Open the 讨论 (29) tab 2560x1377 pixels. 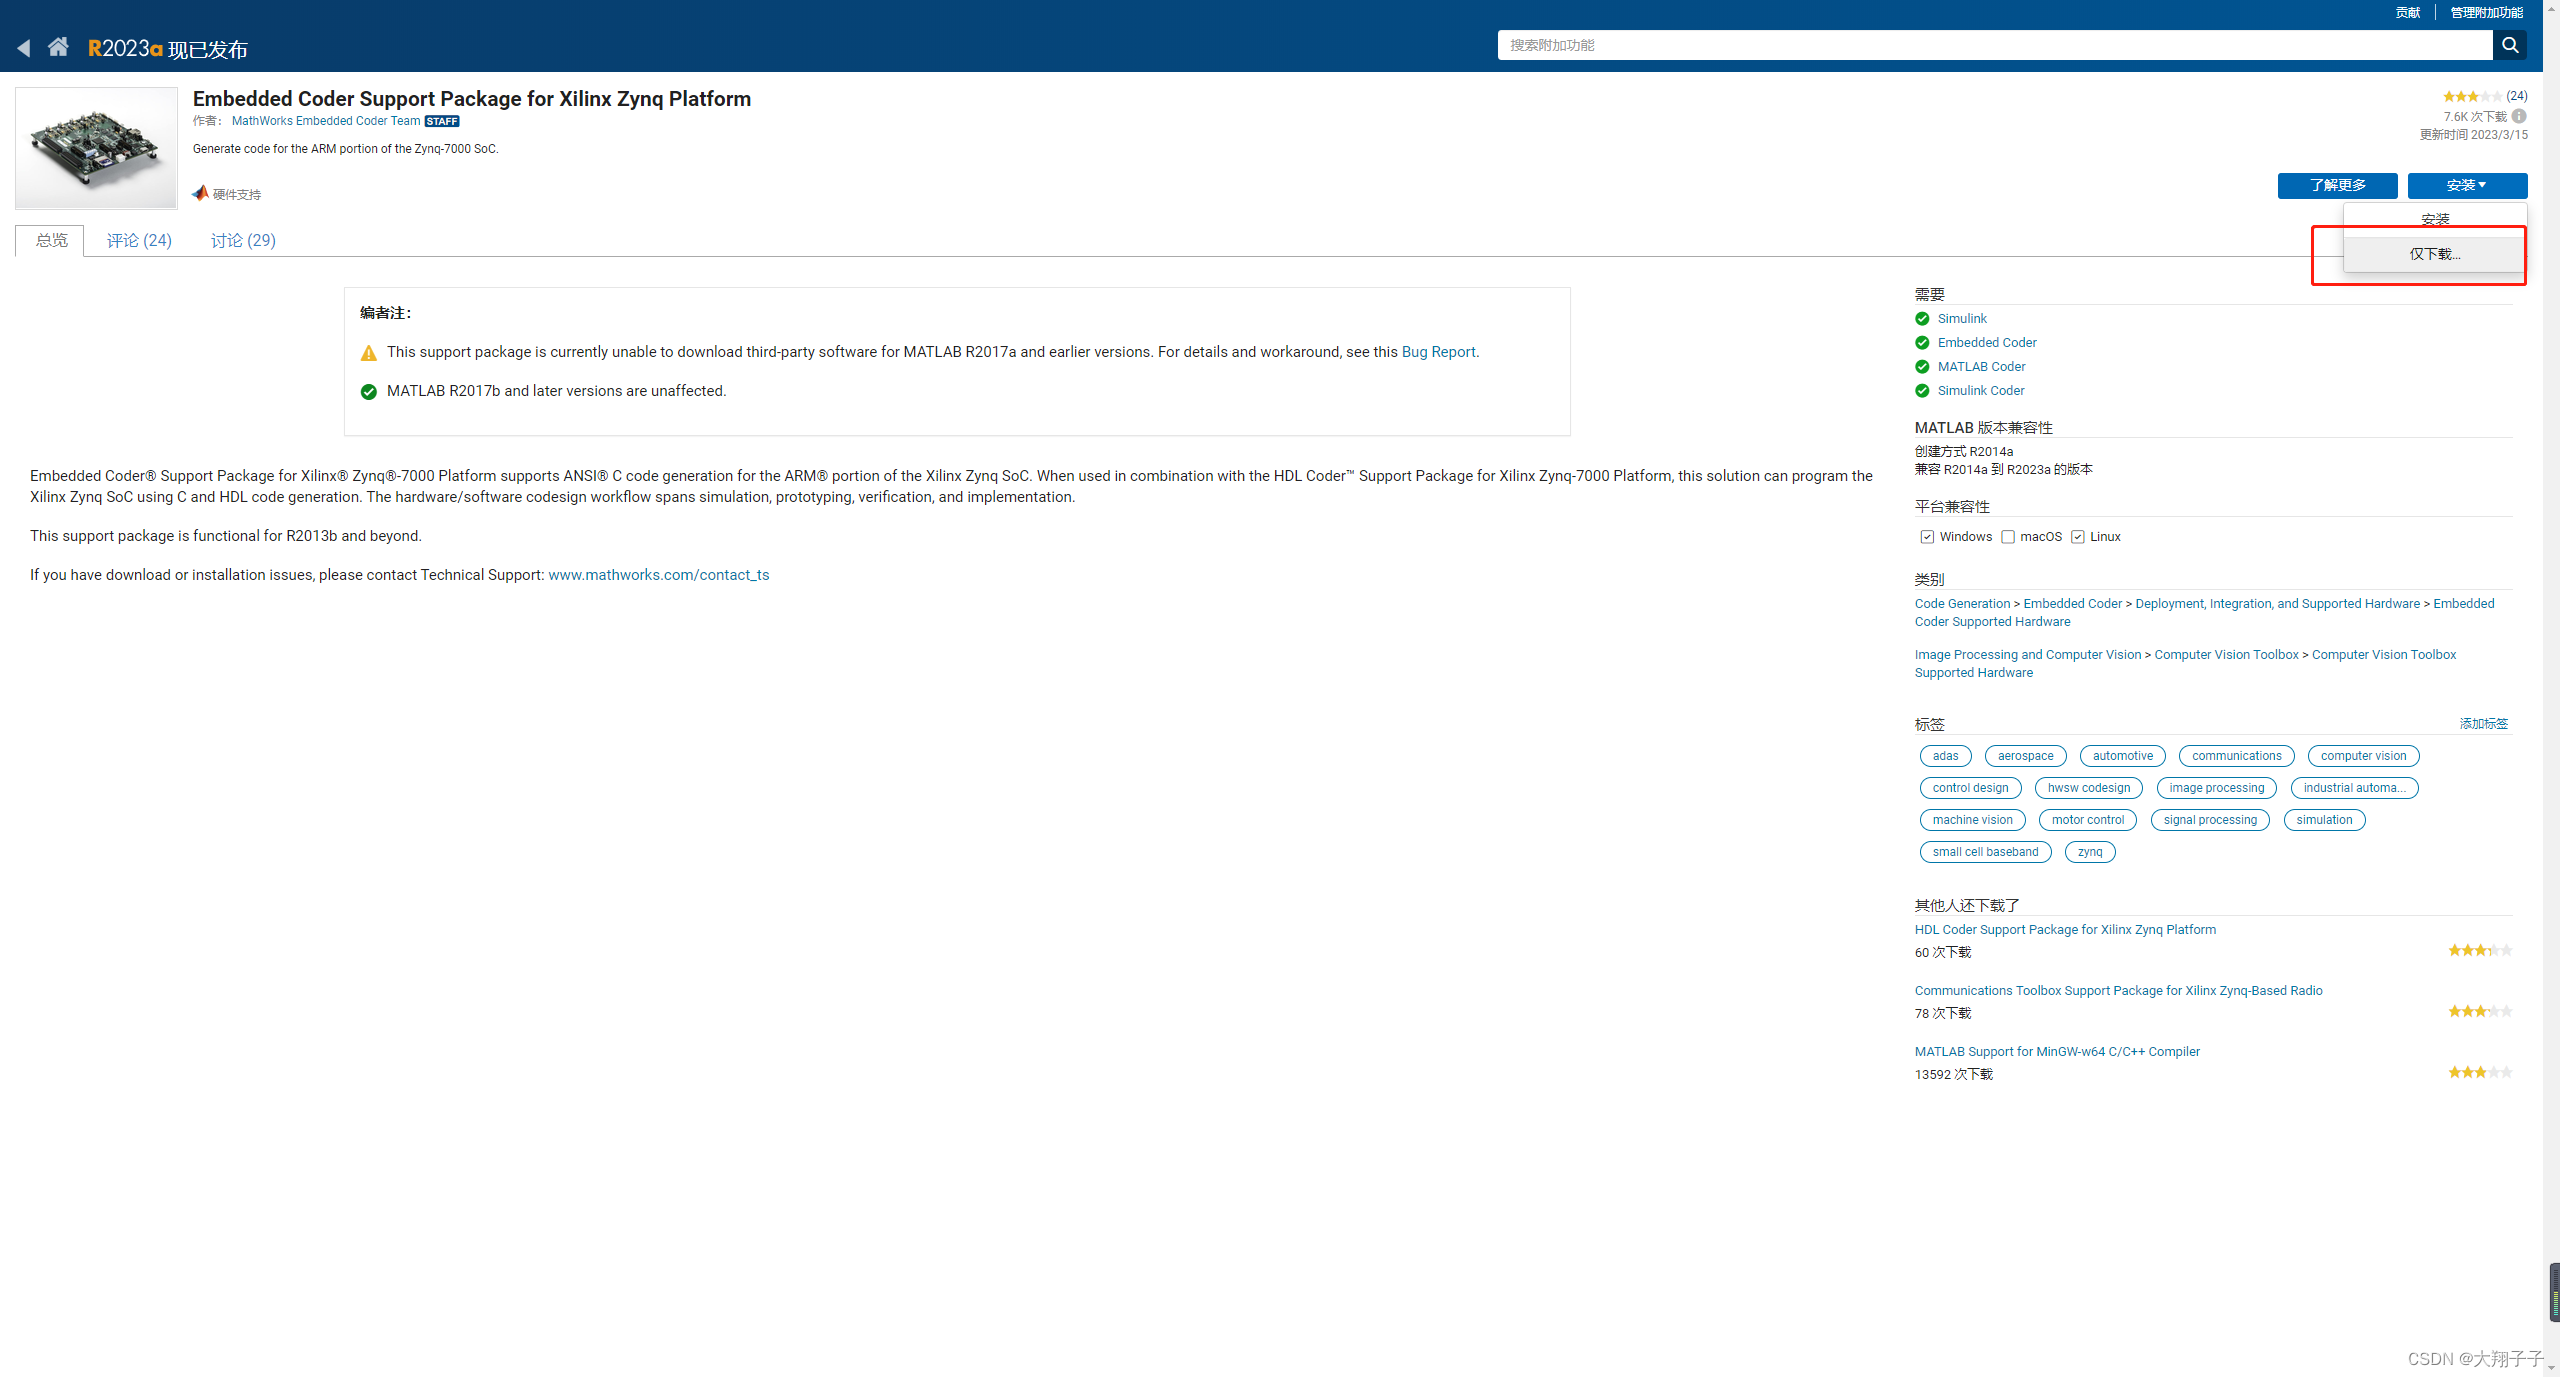pyautogui.click(x=243, y=240)
